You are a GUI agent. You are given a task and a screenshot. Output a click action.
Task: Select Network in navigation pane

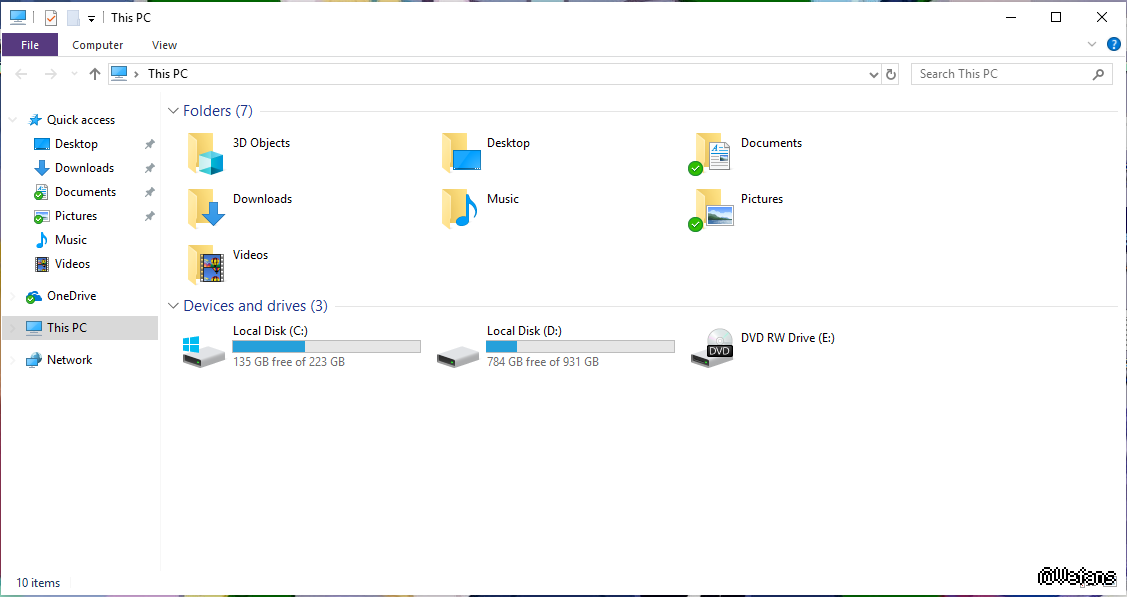(69, 360)
